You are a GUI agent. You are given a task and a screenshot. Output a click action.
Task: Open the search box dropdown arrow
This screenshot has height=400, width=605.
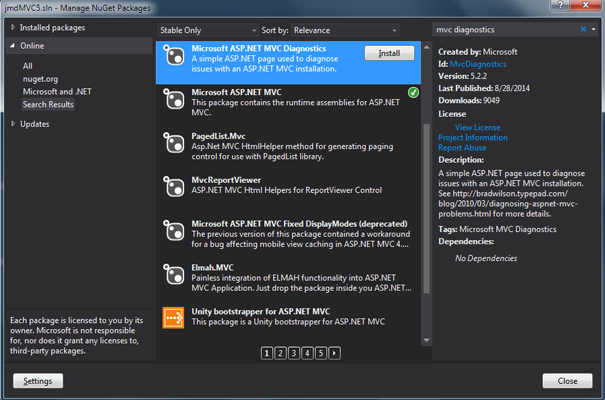pyautogui.click(x=593, y=29)
